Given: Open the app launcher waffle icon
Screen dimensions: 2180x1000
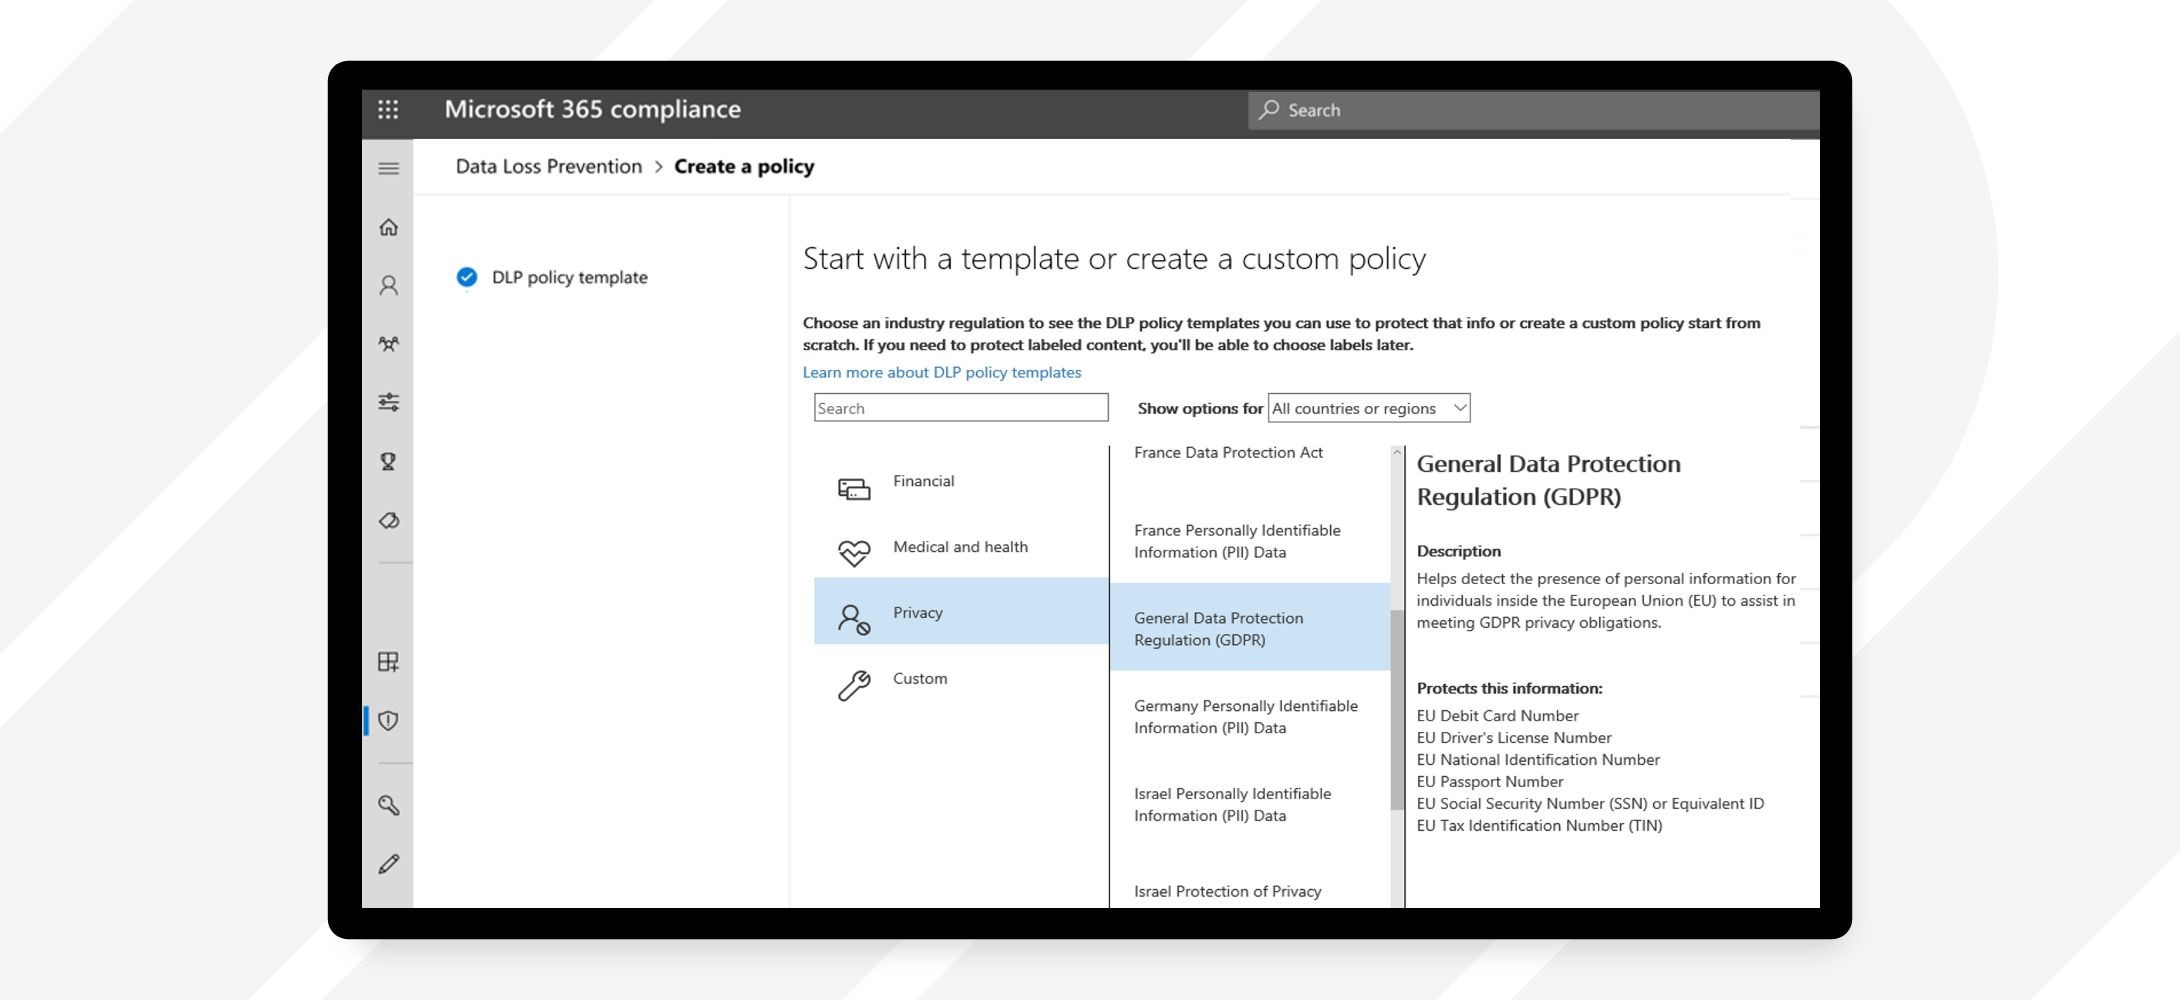Looking at the screenshot, I should 388,110.
